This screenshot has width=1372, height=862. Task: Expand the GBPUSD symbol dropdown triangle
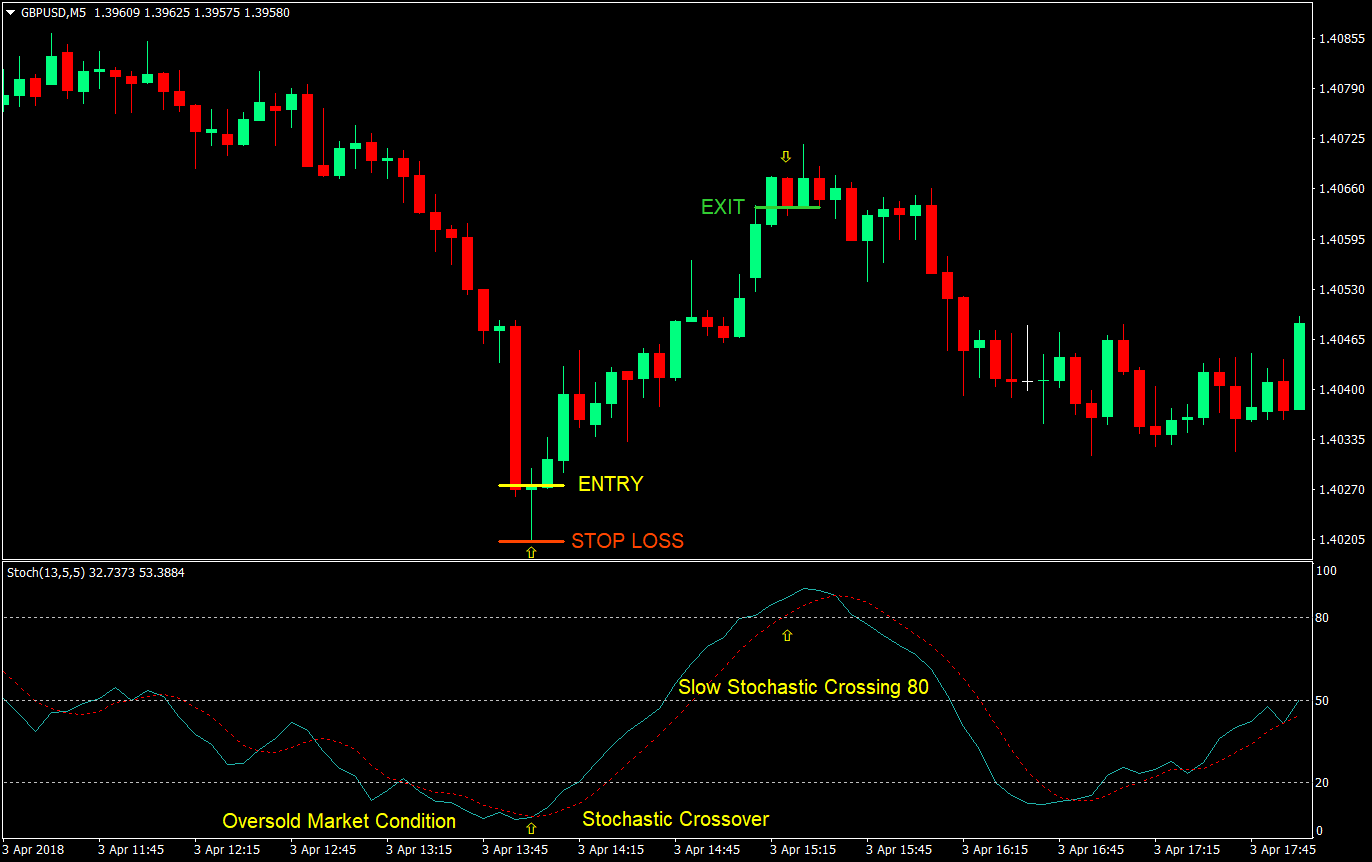point(9,13)
